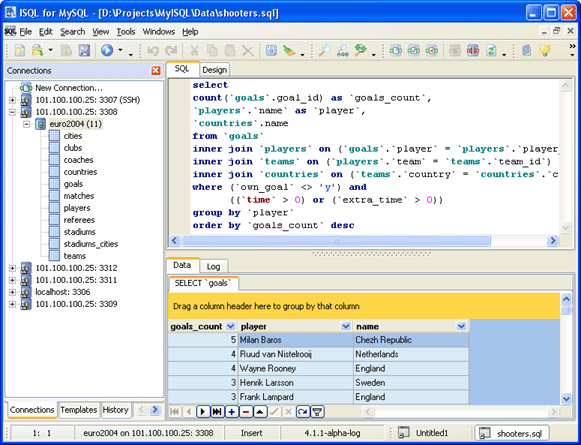Click the clear brush icon in toolbar
Image resolution: width=581 pixels, height=445 pixels.
pyautogui.click(x=289, y=50)
